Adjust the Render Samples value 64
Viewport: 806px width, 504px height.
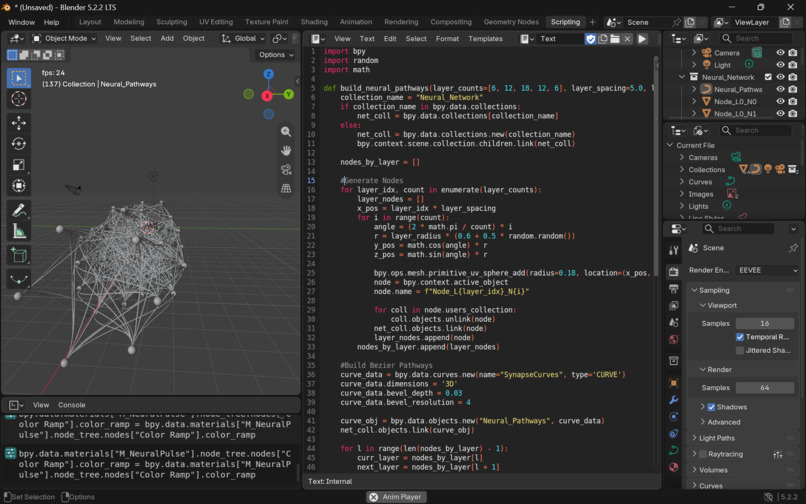coord(765,388)
